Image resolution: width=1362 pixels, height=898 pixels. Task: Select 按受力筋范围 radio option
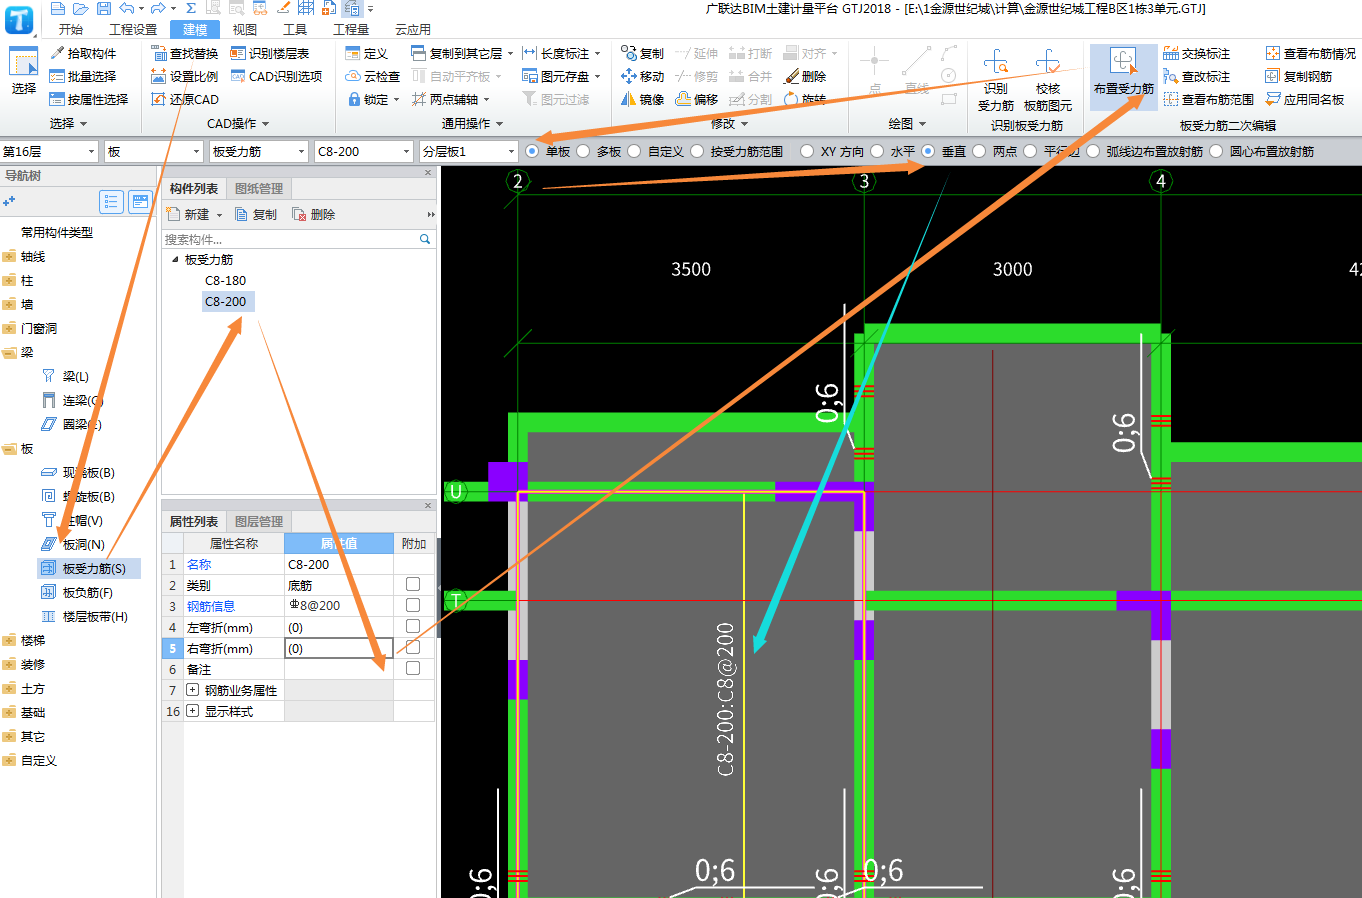point(697,151)
